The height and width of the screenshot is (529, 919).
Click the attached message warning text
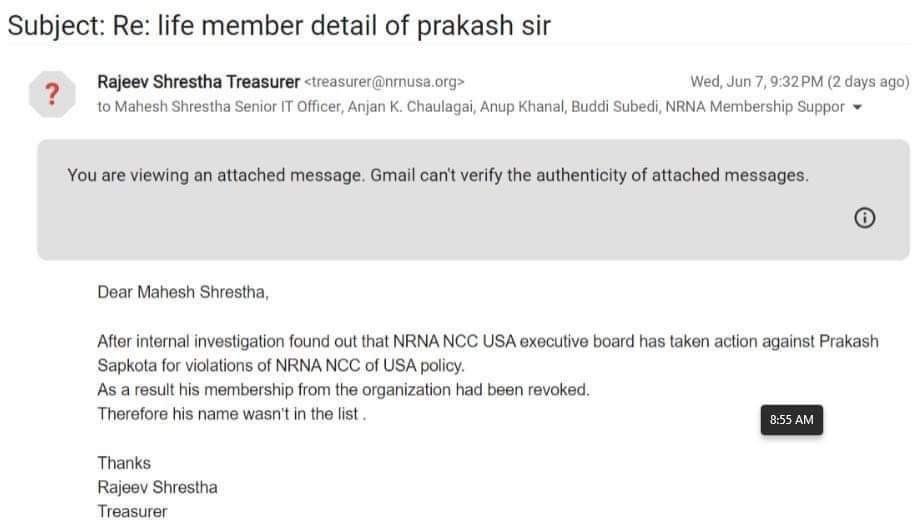(437, 175)
